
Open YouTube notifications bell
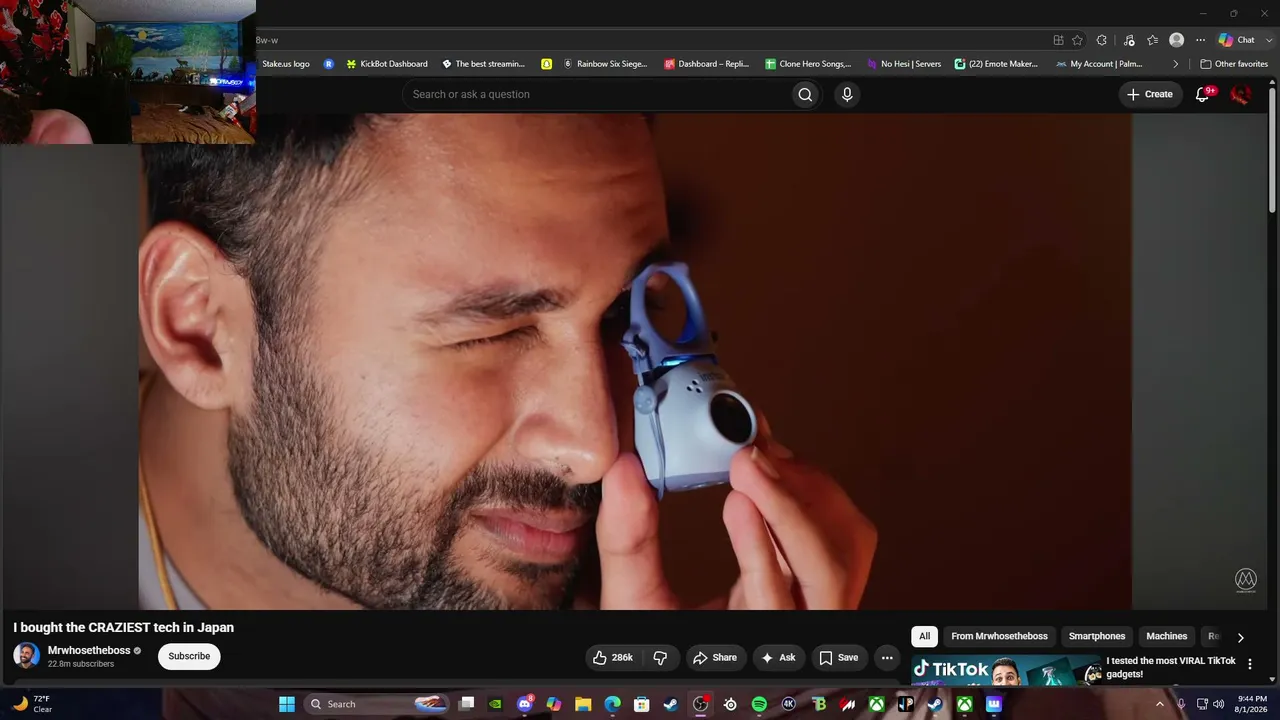1203,94
